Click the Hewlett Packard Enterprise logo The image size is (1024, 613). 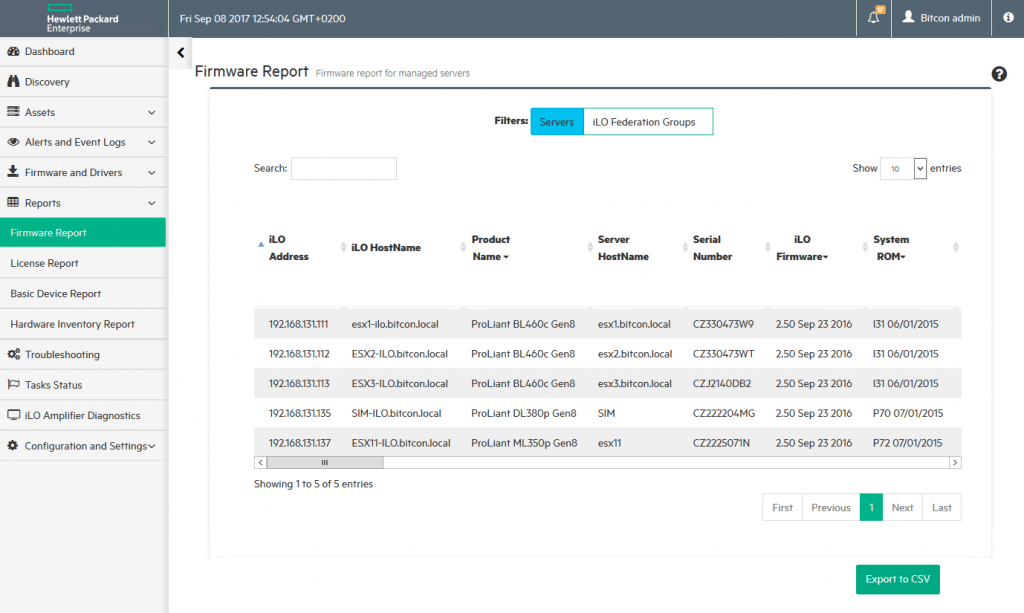point(82,18)
